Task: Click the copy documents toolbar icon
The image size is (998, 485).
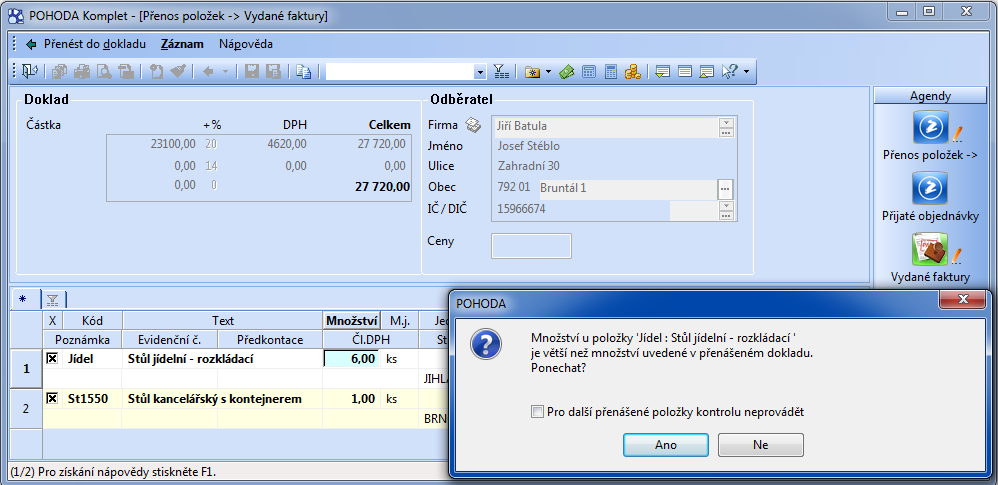Action: (304, 72)
